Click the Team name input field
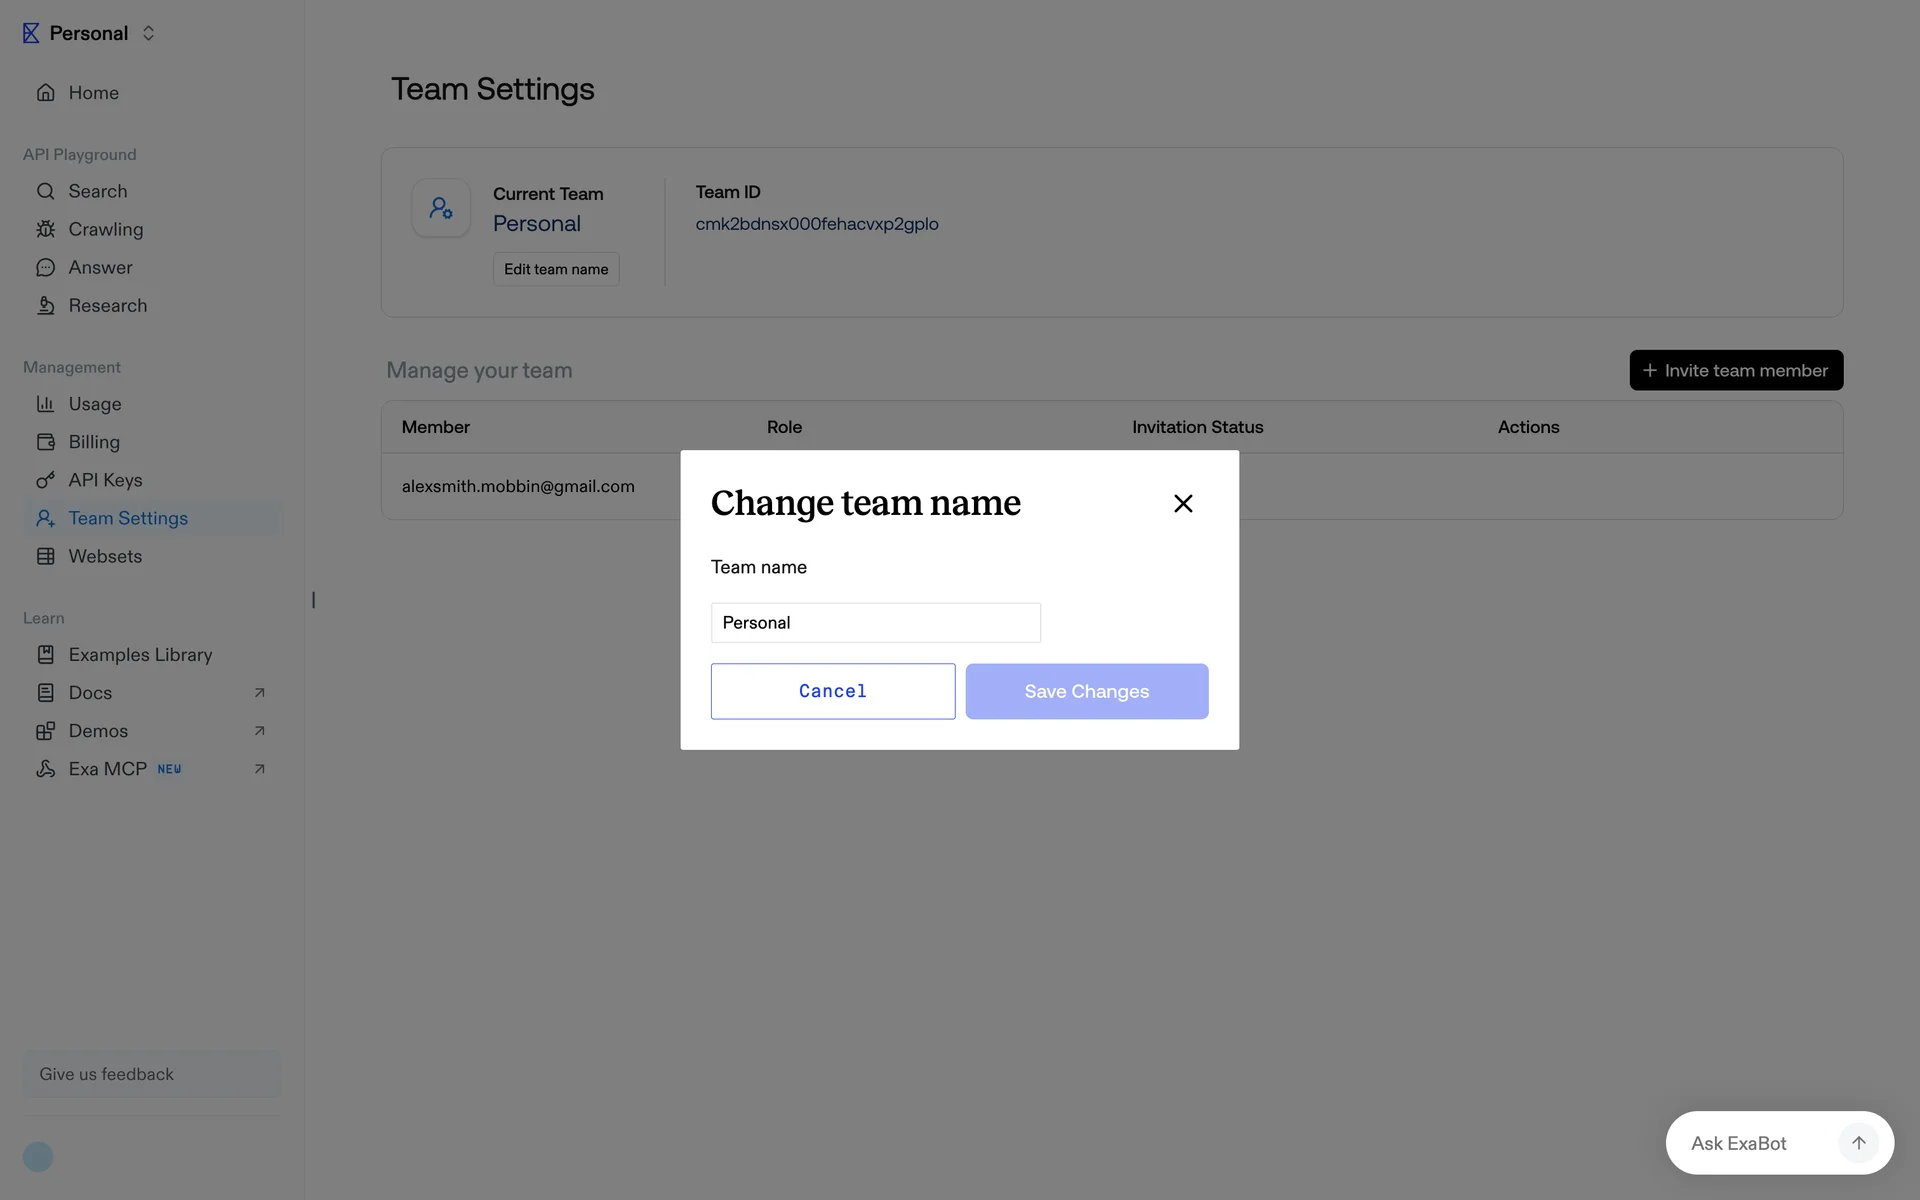This screenshot has width=1920, height=1200. (x=875, y=623)
